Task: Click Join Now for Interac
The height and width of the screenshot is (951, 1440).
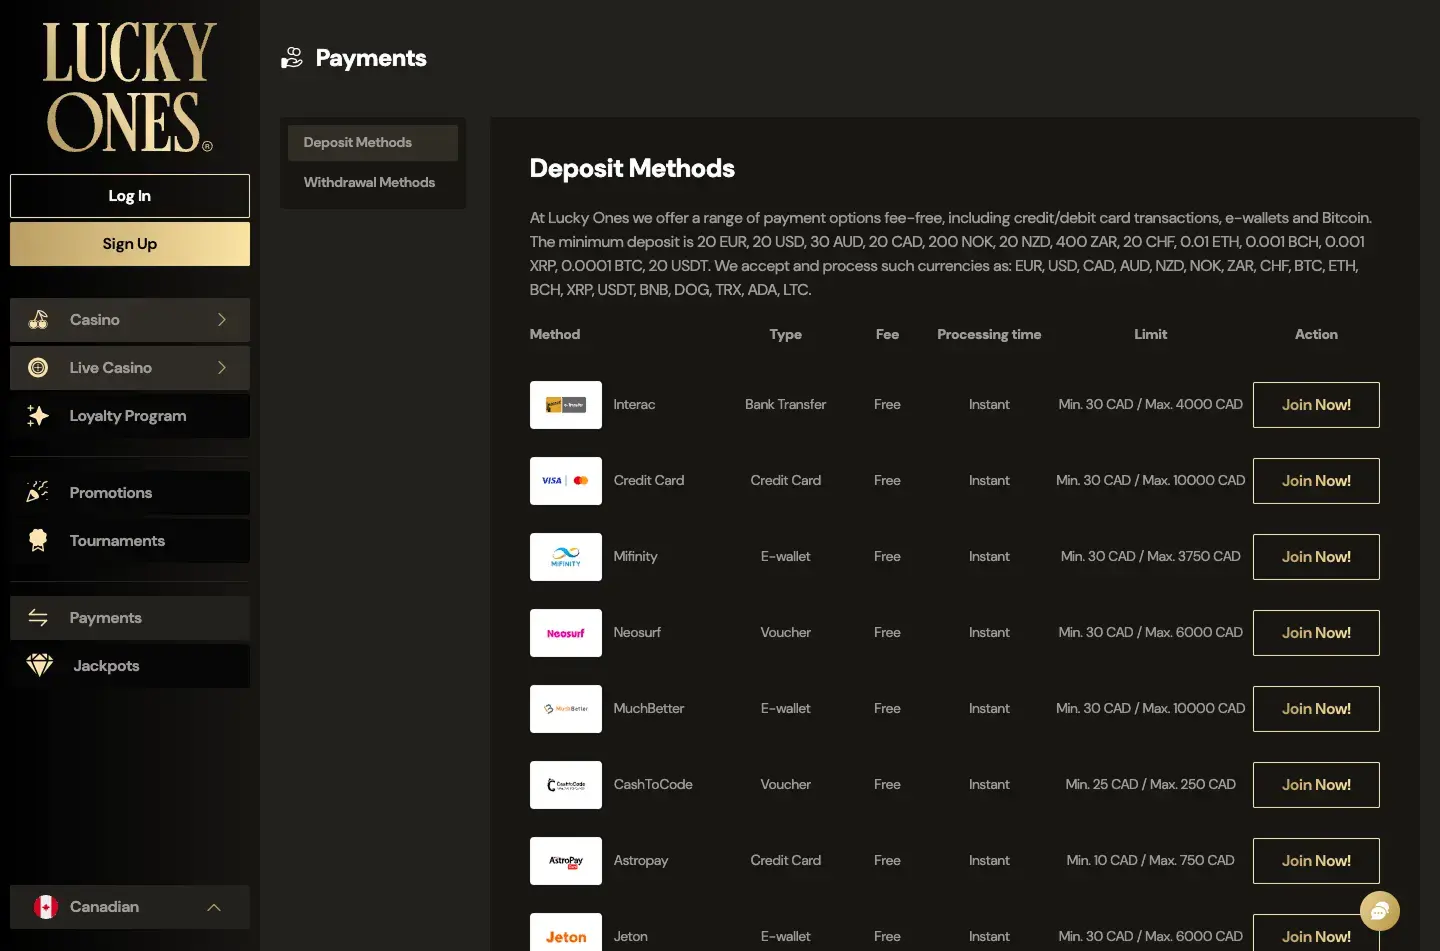Action: tap(1315, 405)
